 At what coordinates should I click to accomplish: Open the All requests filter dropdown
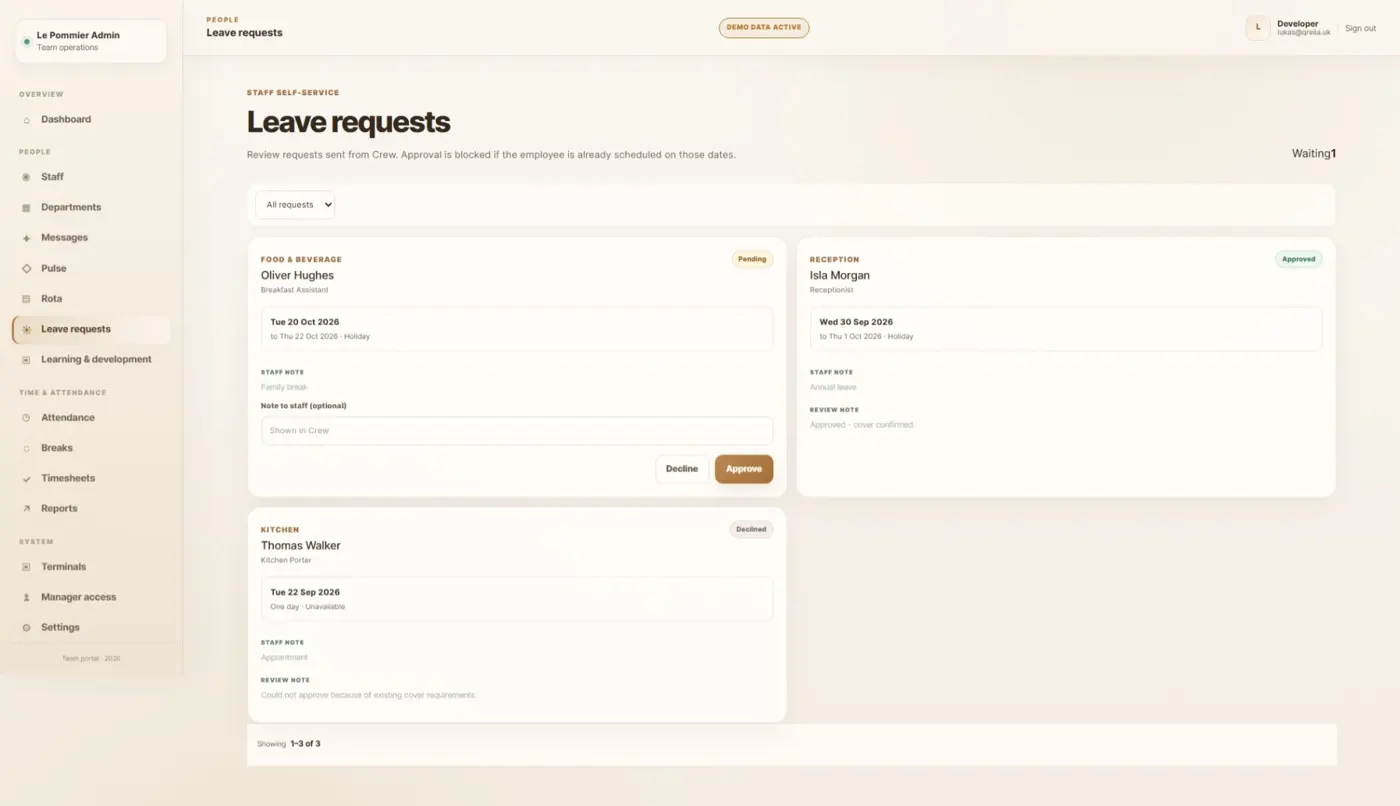tap(295, 205)
